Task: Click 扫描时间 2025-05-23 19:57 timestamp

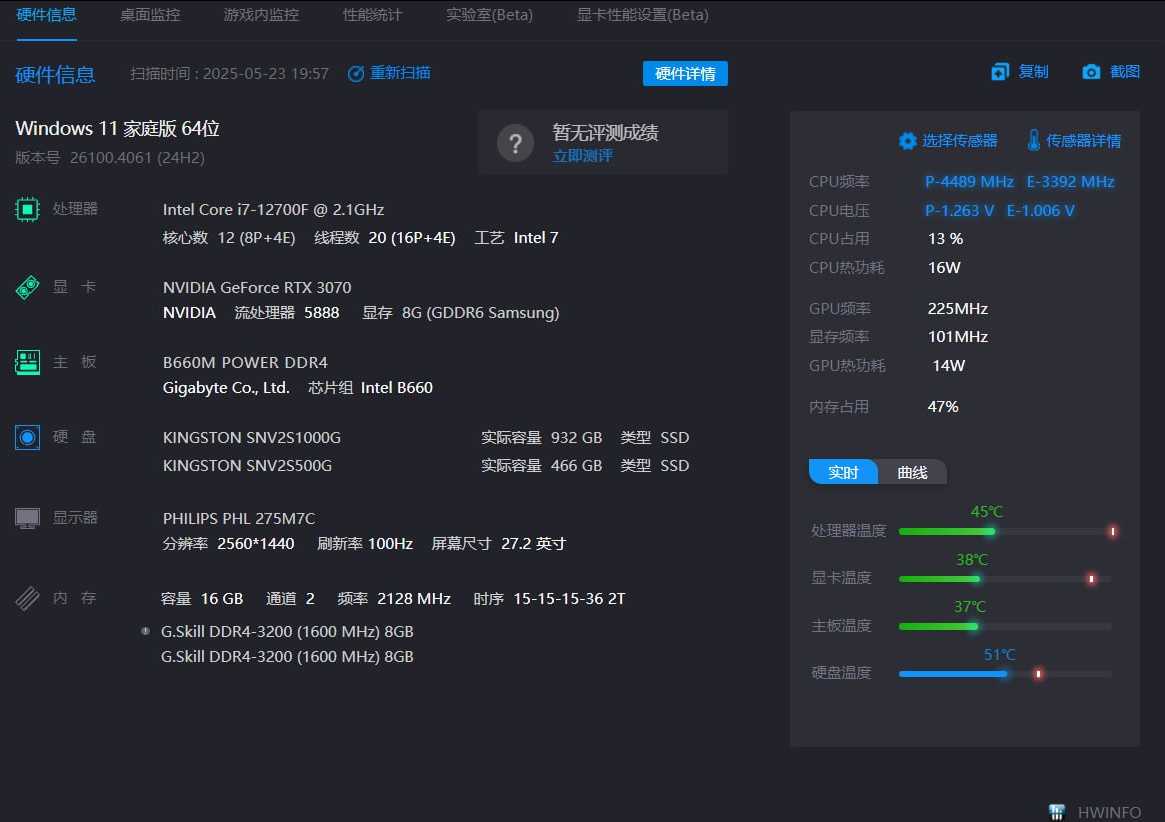Action: tap(230, 74)
